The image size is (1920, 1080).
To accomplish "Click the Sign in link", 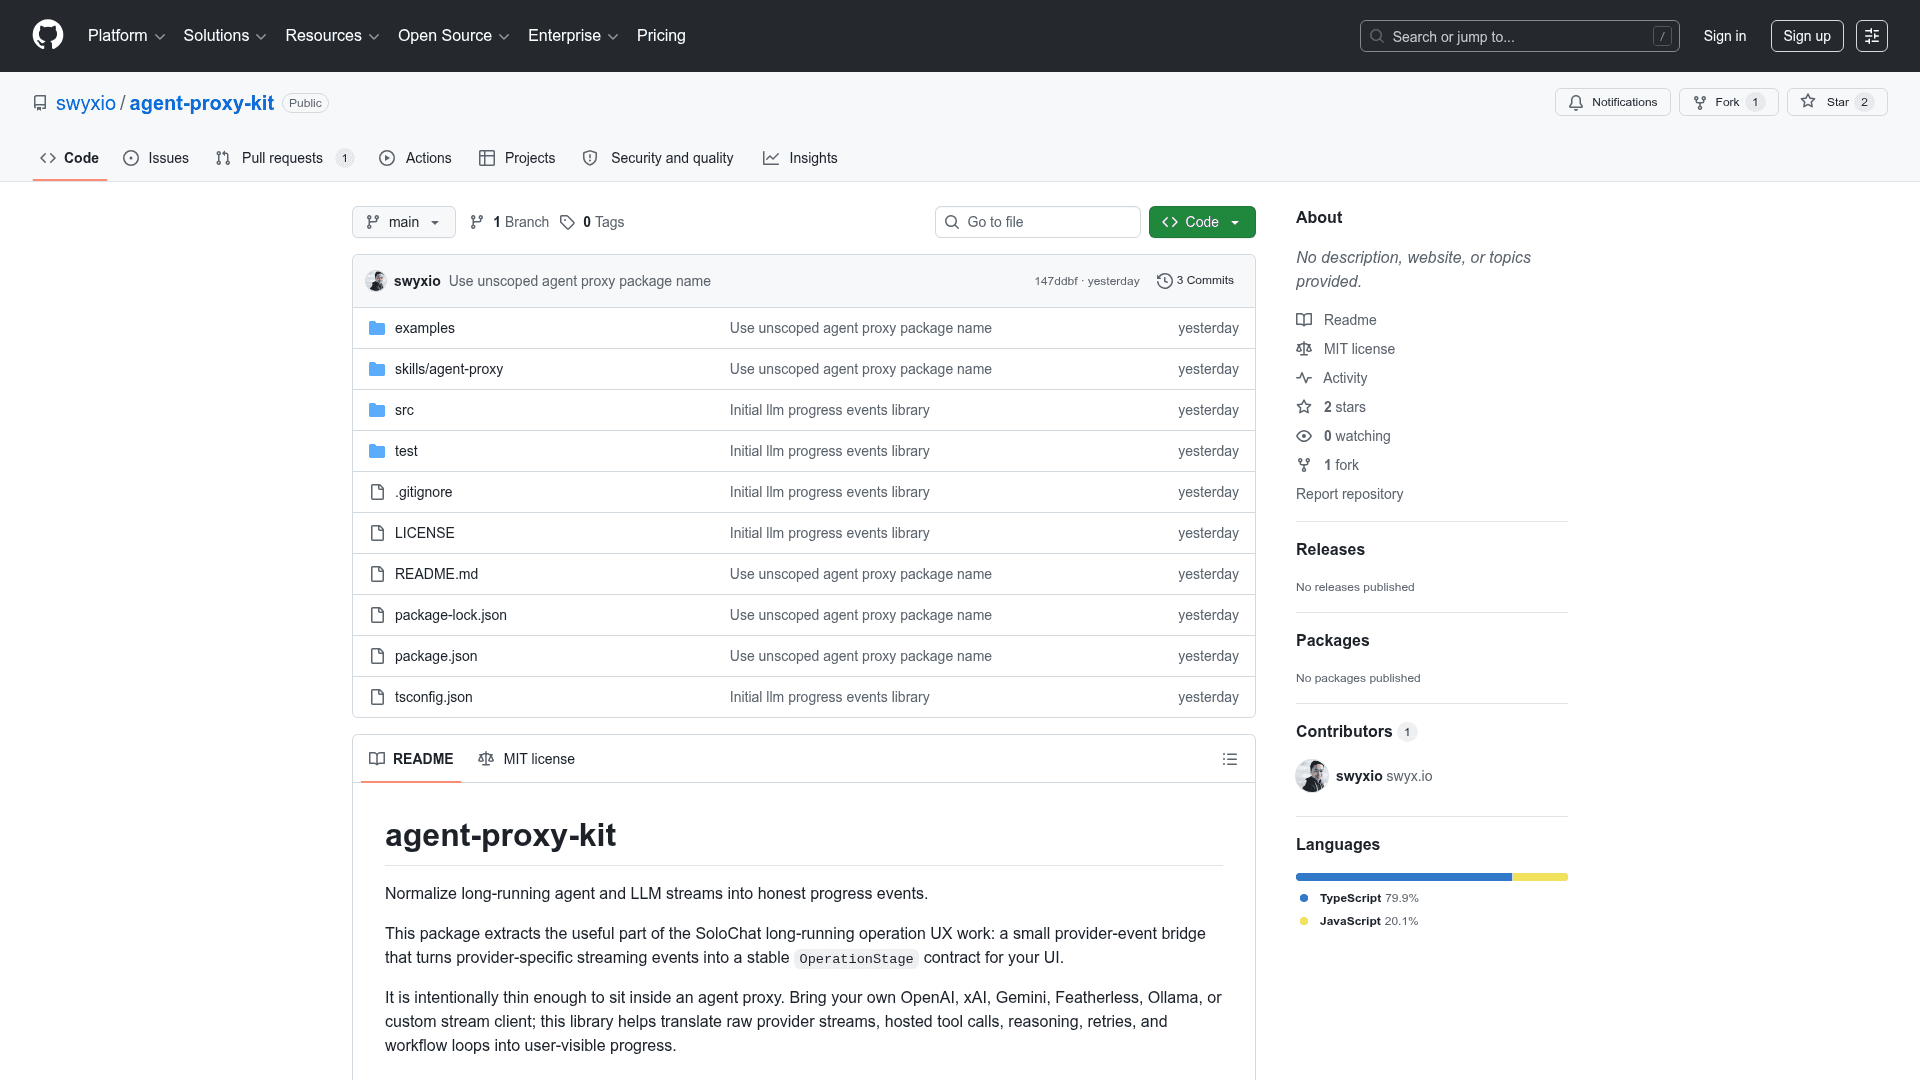I will coord(1725,36).
